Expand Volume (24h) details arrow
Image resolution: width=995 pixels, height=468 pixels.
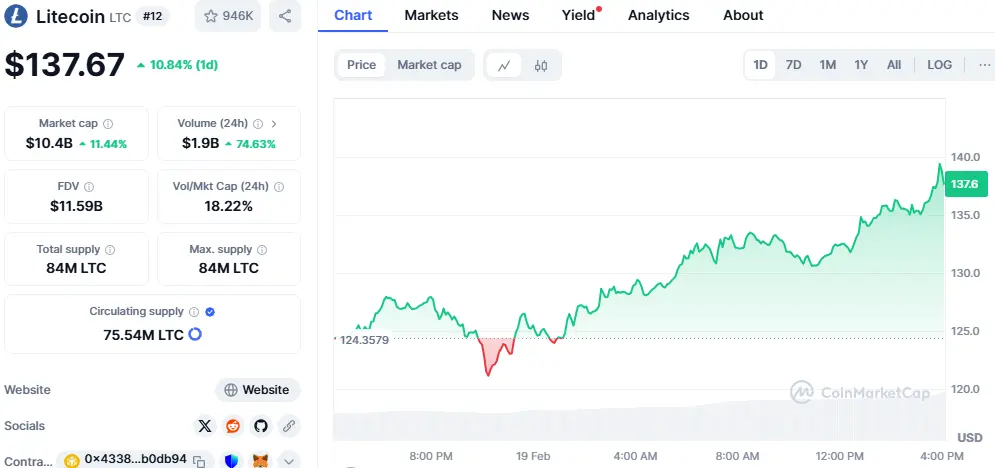[274, 123]
